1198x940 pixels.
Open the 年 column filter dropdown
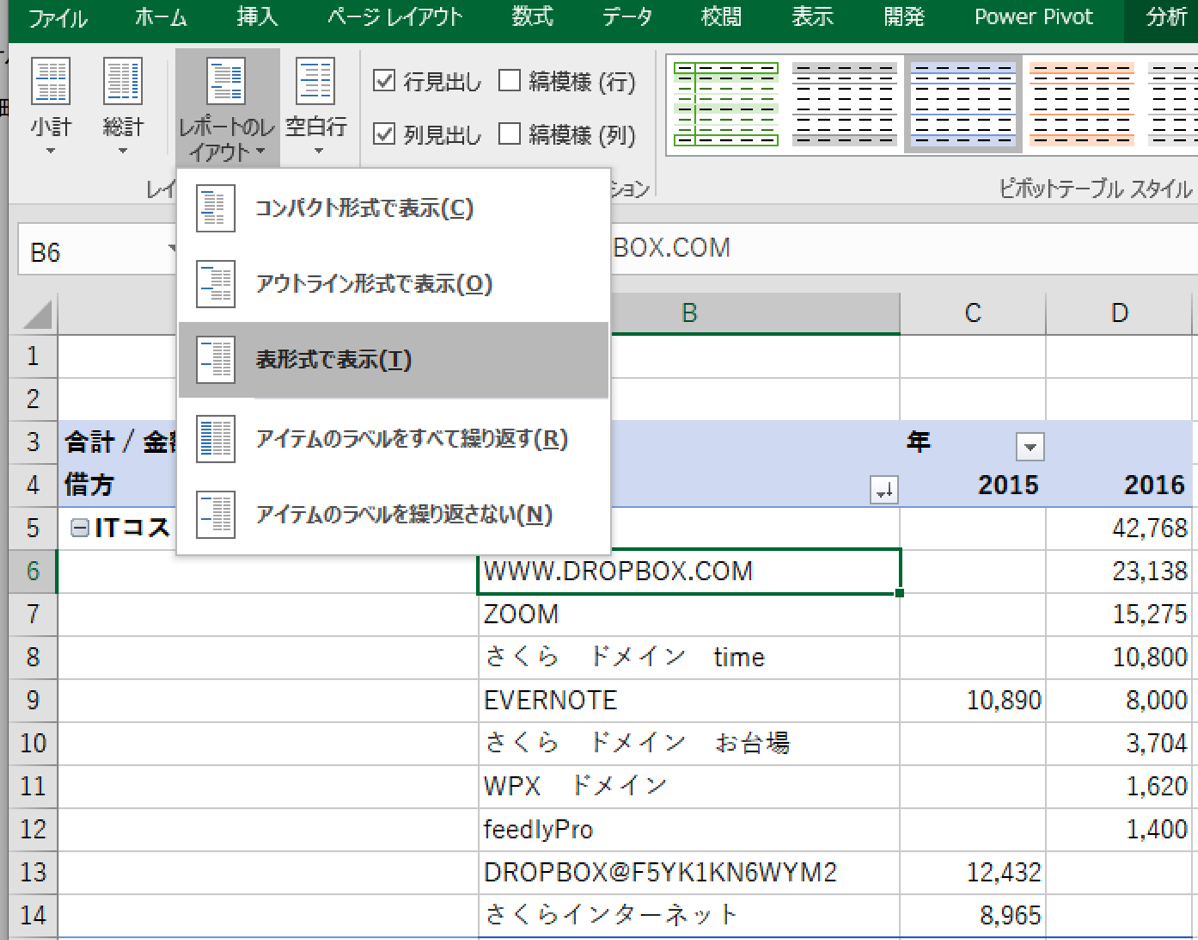tap(1029, 445)
